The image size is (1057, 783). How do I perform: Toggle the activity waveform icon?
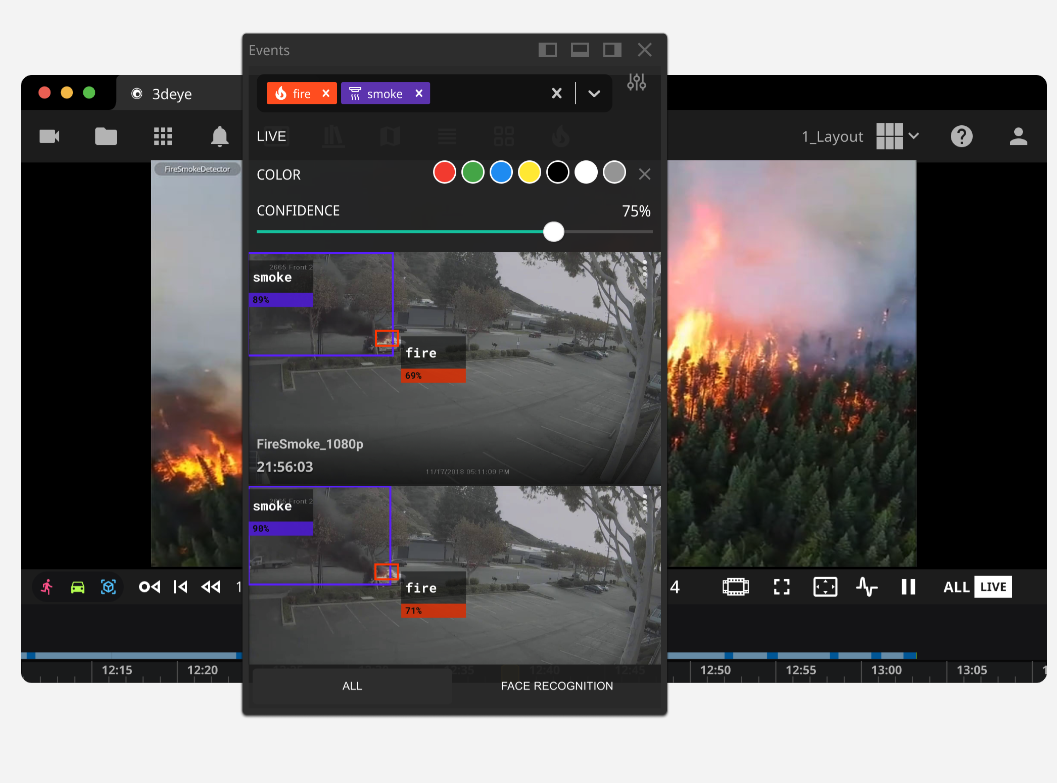pos(867,587)
